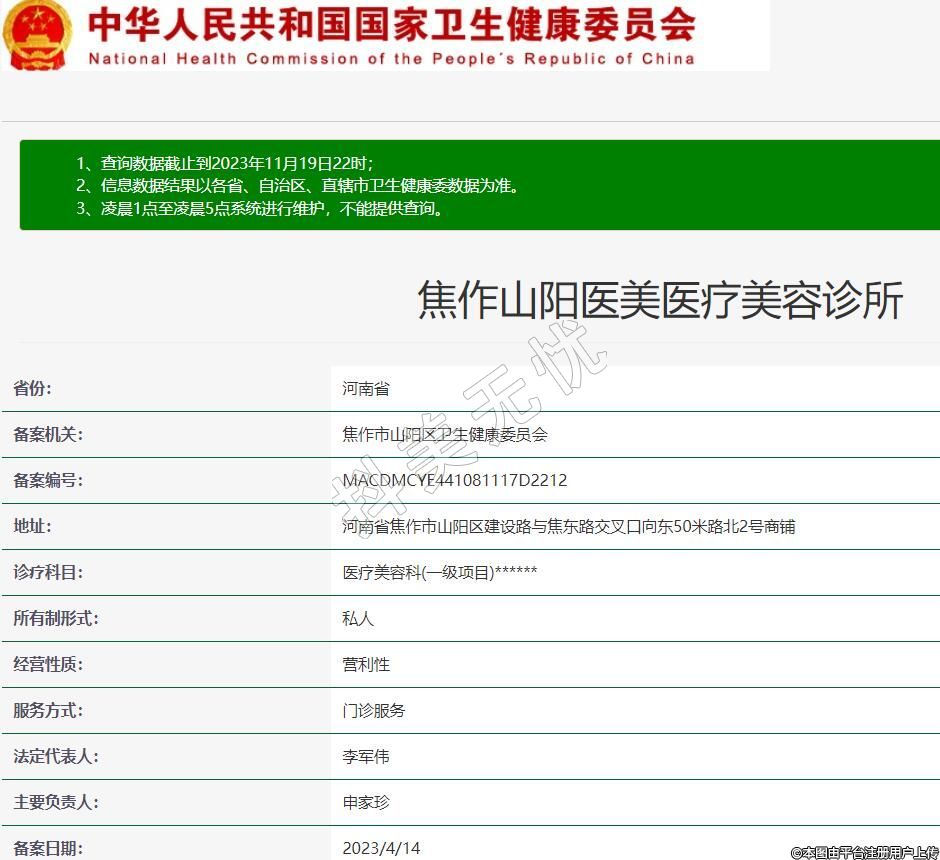The width and height of the screenshot is (940, 860).
Task: Click the Chinese commission title in header
Action: coord(391,24)
